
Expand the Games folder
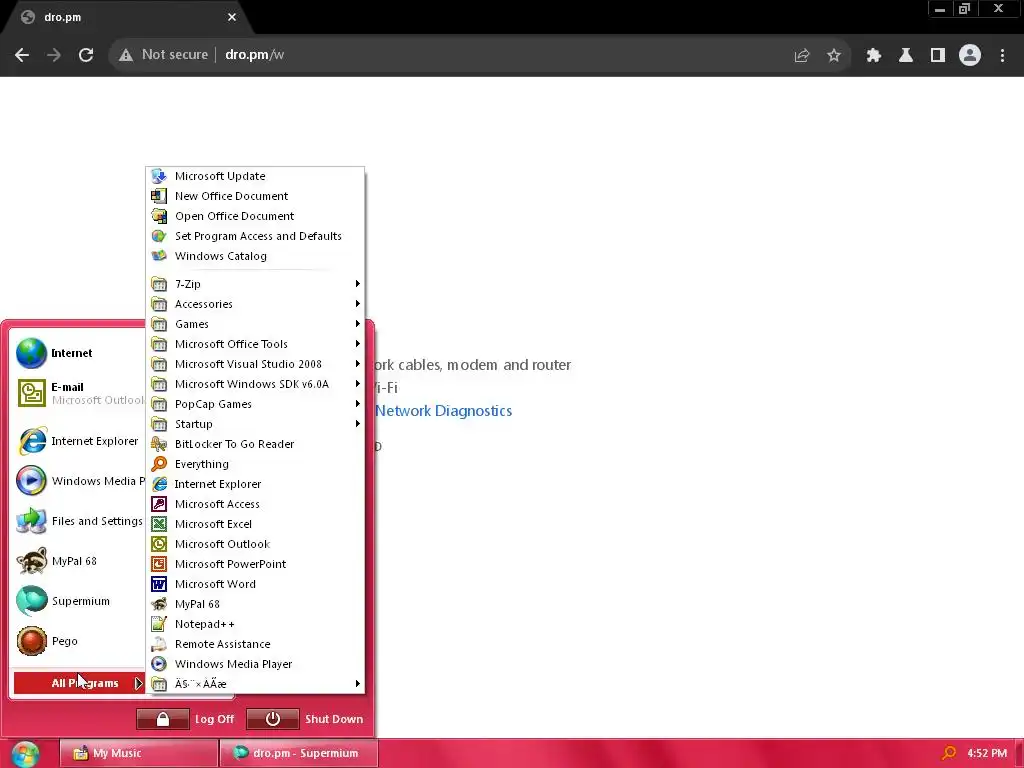255,324
